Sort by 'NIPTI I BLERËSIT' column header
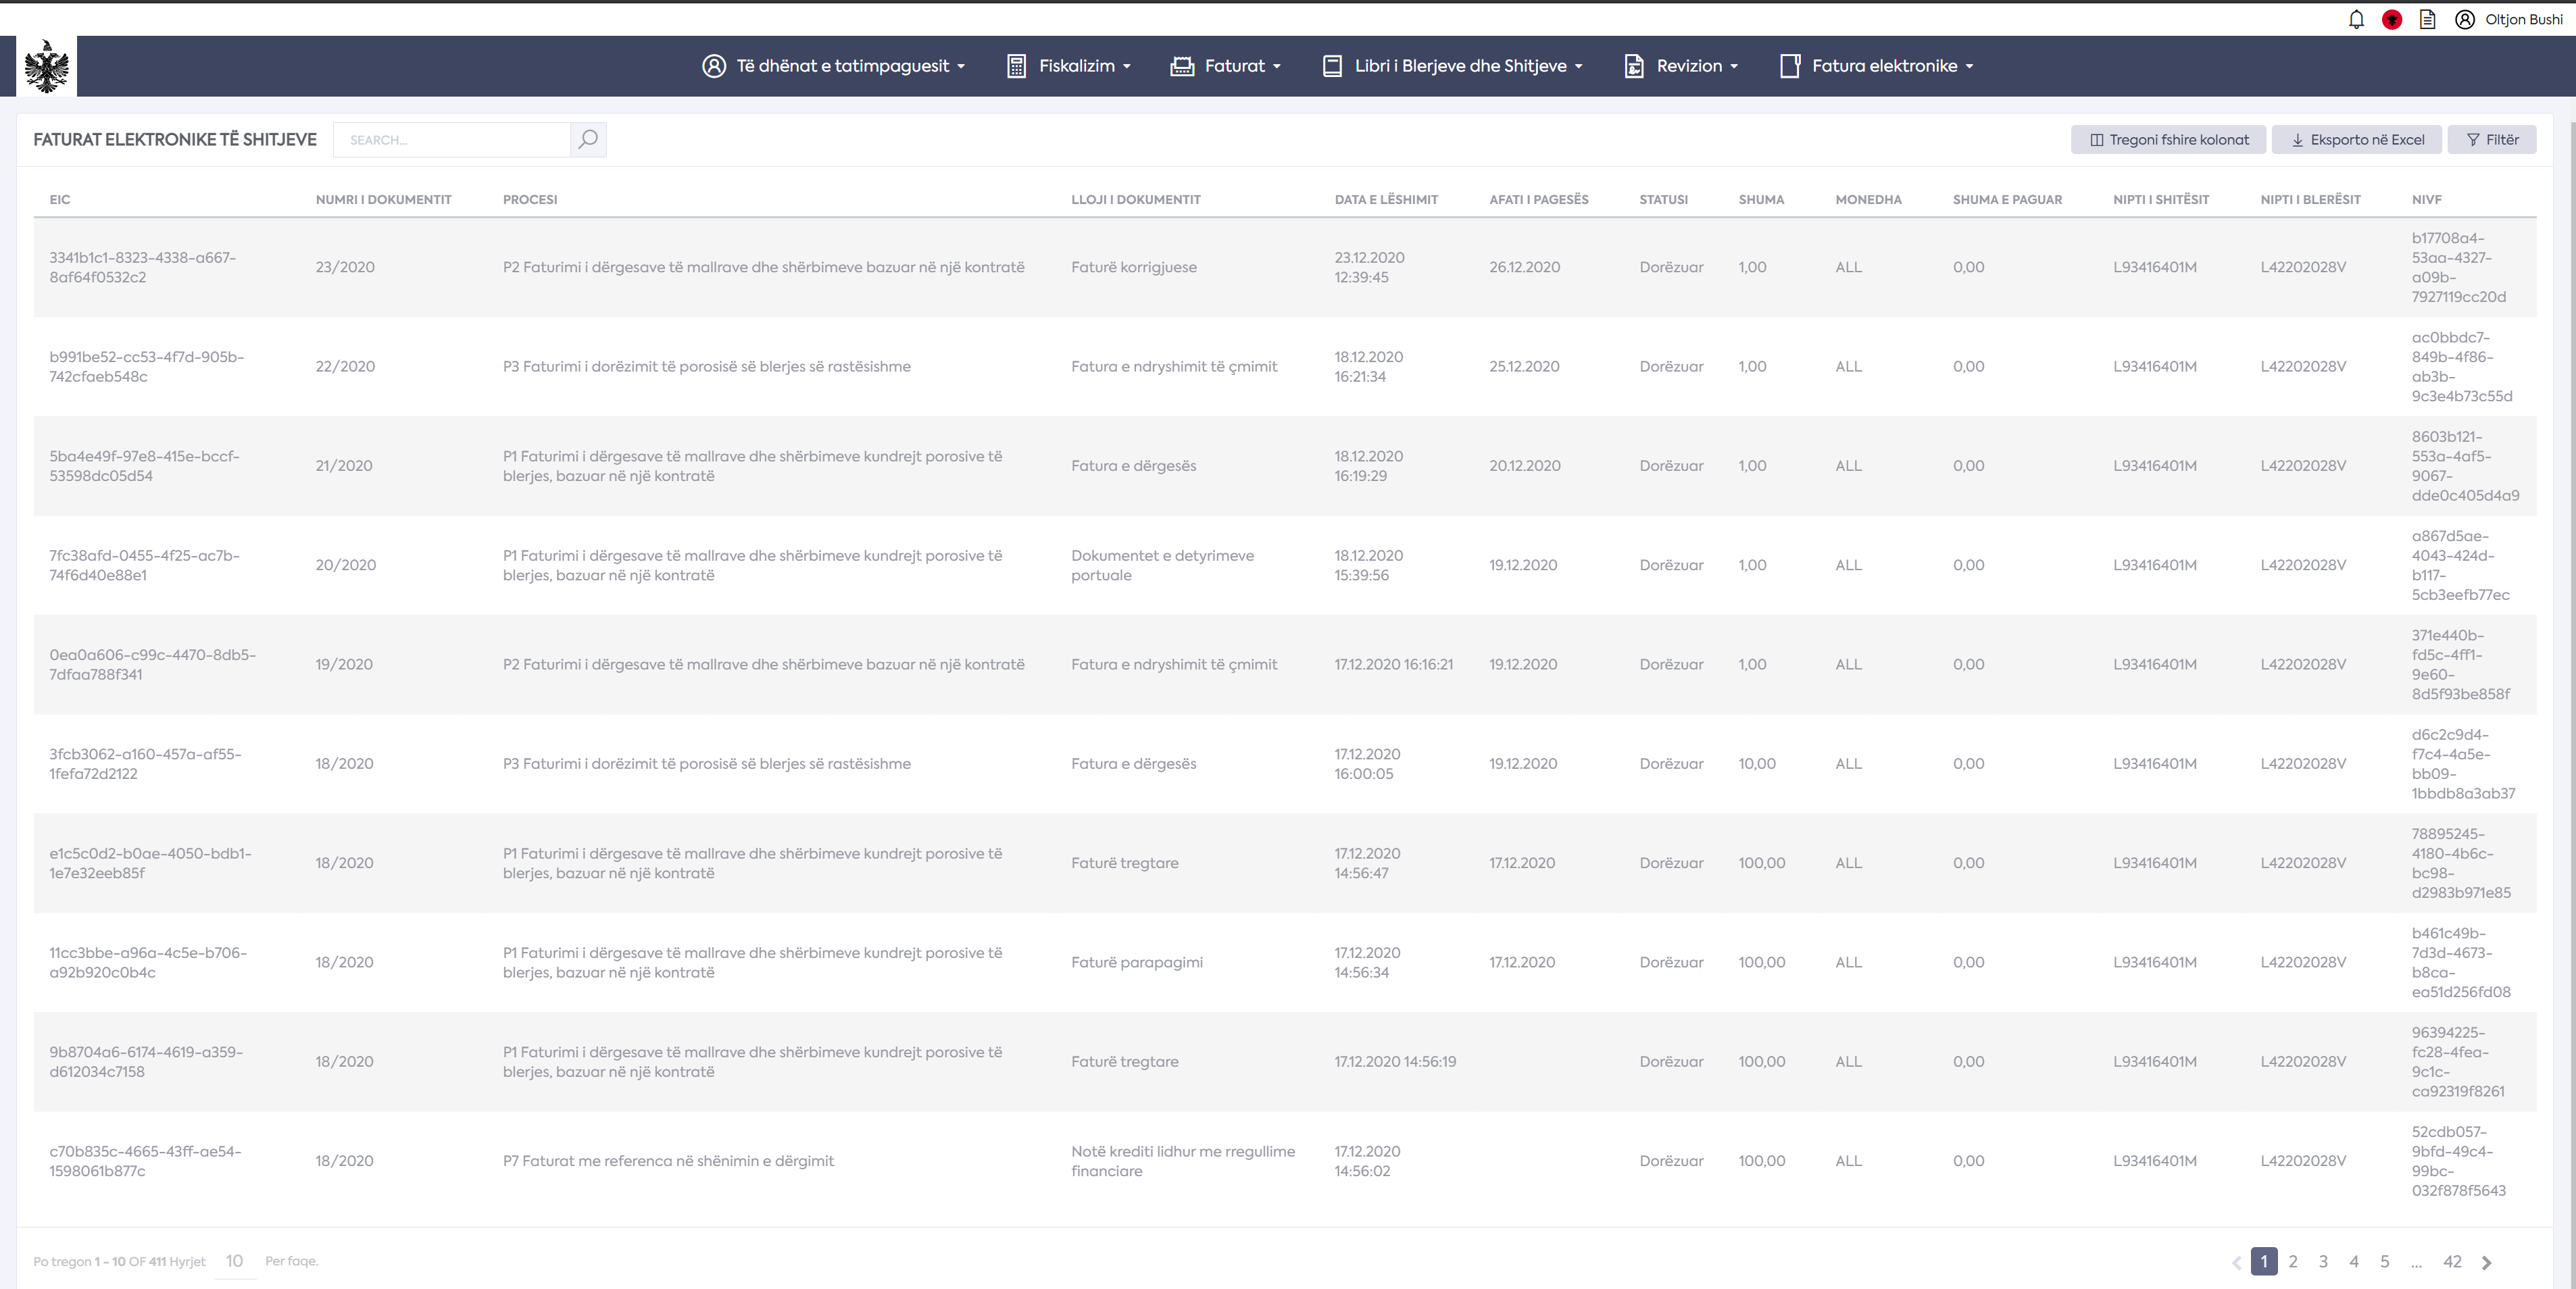This screenshot has height=1289, width=2576. click(x=2310, y=199)
